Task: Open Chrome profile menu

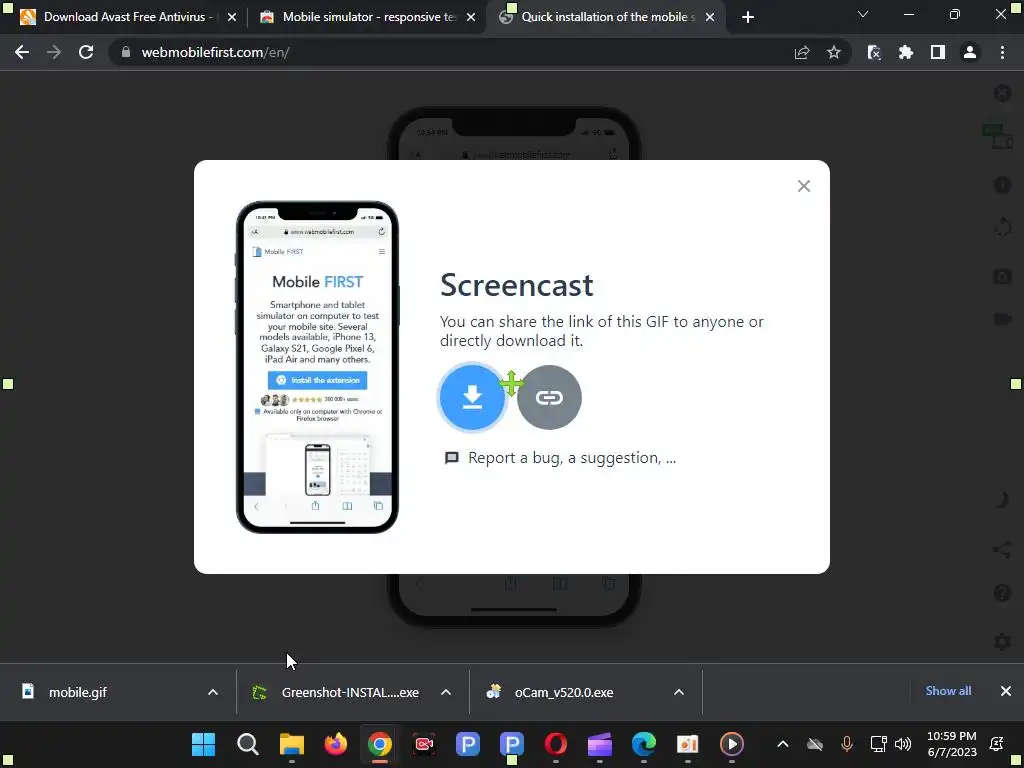Action: tap(970, 52)
